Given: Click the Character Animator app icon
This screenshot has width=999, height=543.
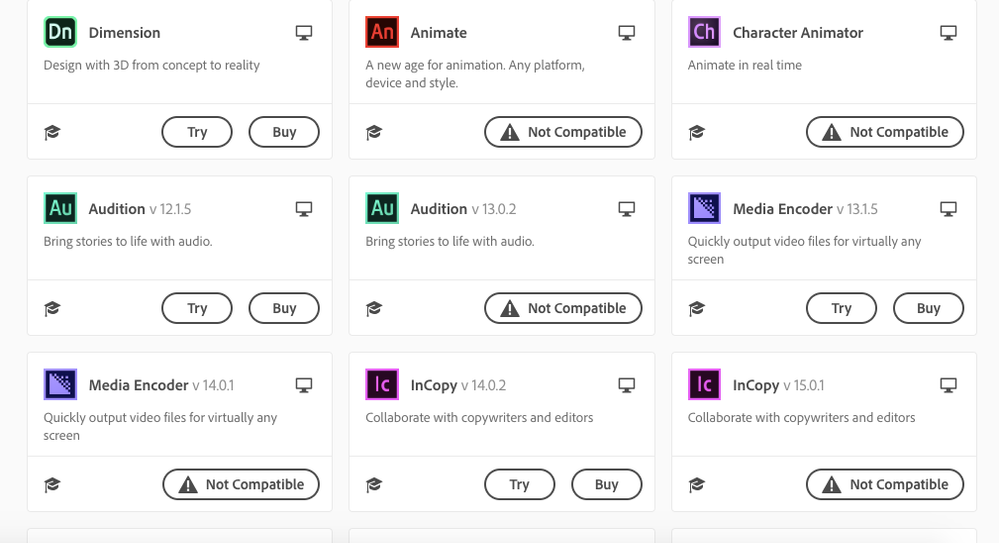Looking at the screenshot, I should click(x=704, y=32).
